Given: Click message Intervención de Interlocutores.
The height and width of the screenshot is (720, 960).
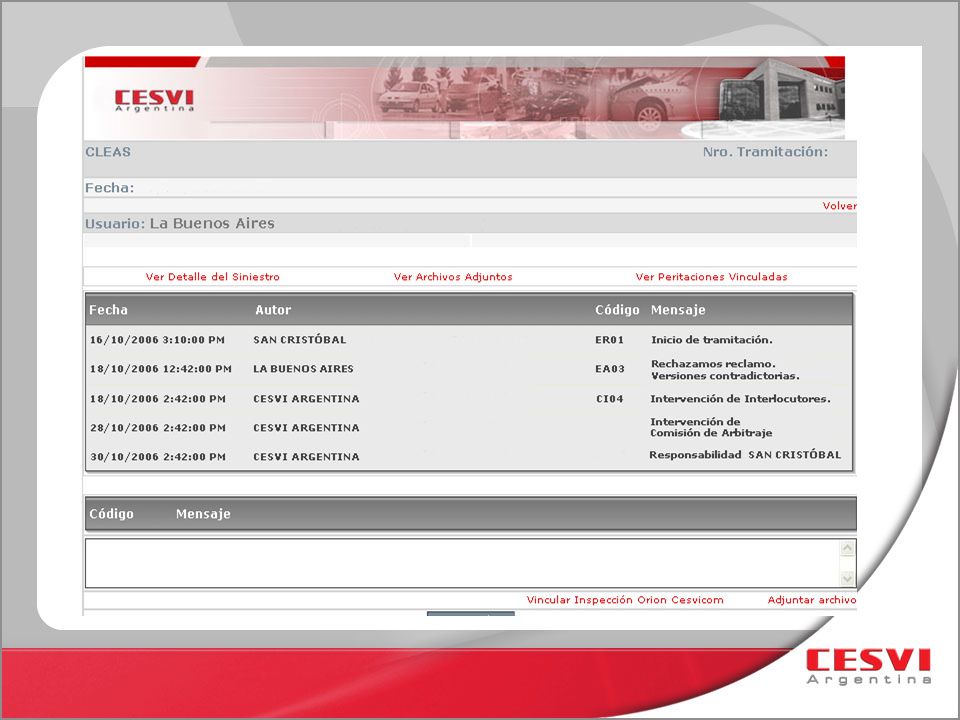Looking at the screenshot, I should 740,399.
